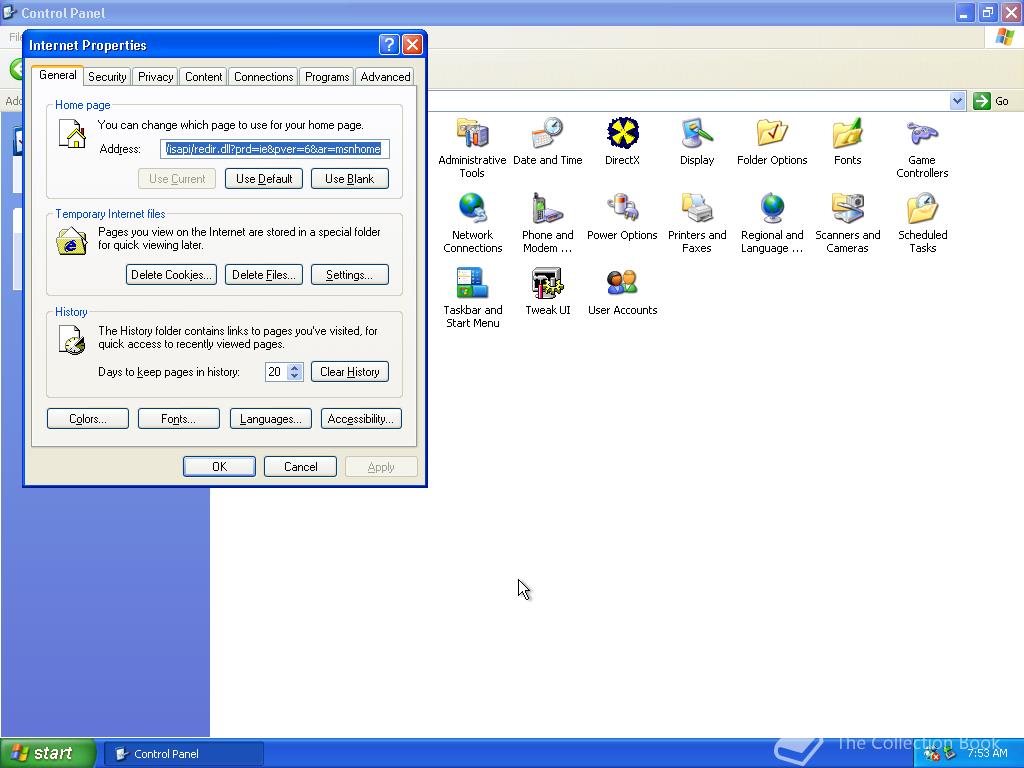This screenshot has width=1024, height=768.
Task: Click the home page Address field
Action: [275, 149]
